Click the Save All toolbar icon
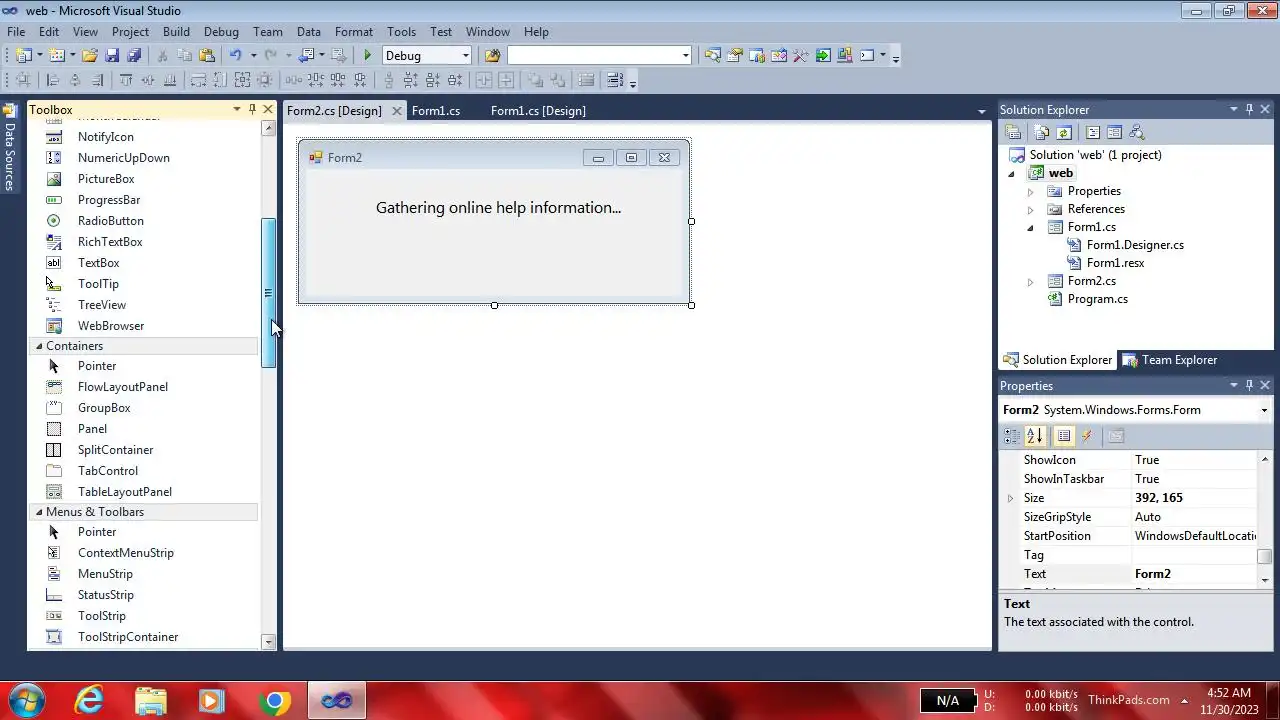Image resolution: width=1280 pixels, height=720 pixels. (x=134, y=56)
